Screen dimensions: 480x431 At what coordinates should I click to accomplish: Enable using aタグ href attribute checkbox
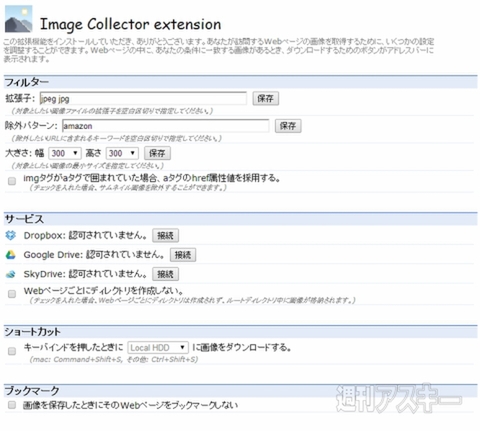(12, 181)
